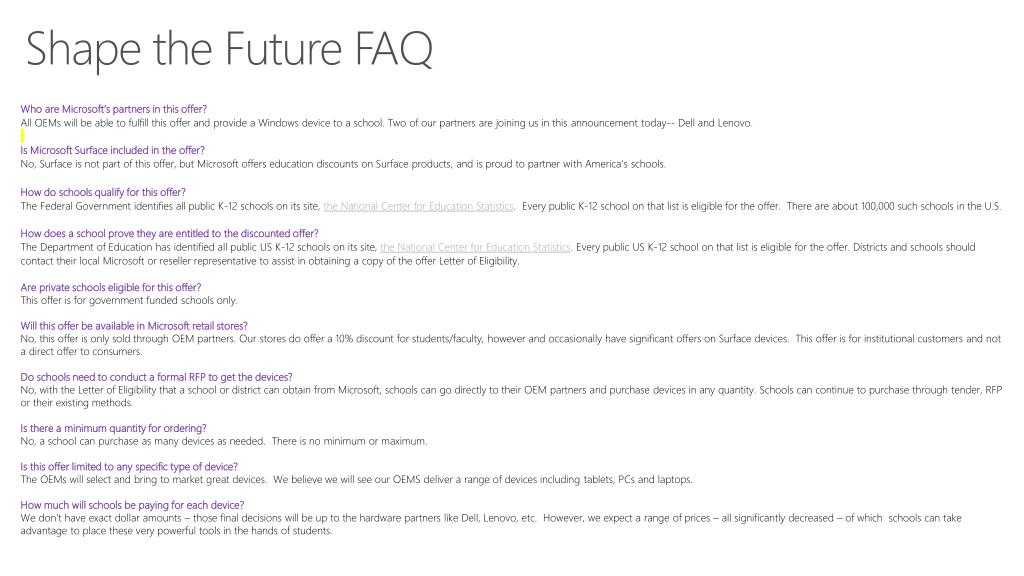Click 'Will this offer be available in Microsoft retail stores?'
This screenshot has height=576, width=1024.
point(134,326)
